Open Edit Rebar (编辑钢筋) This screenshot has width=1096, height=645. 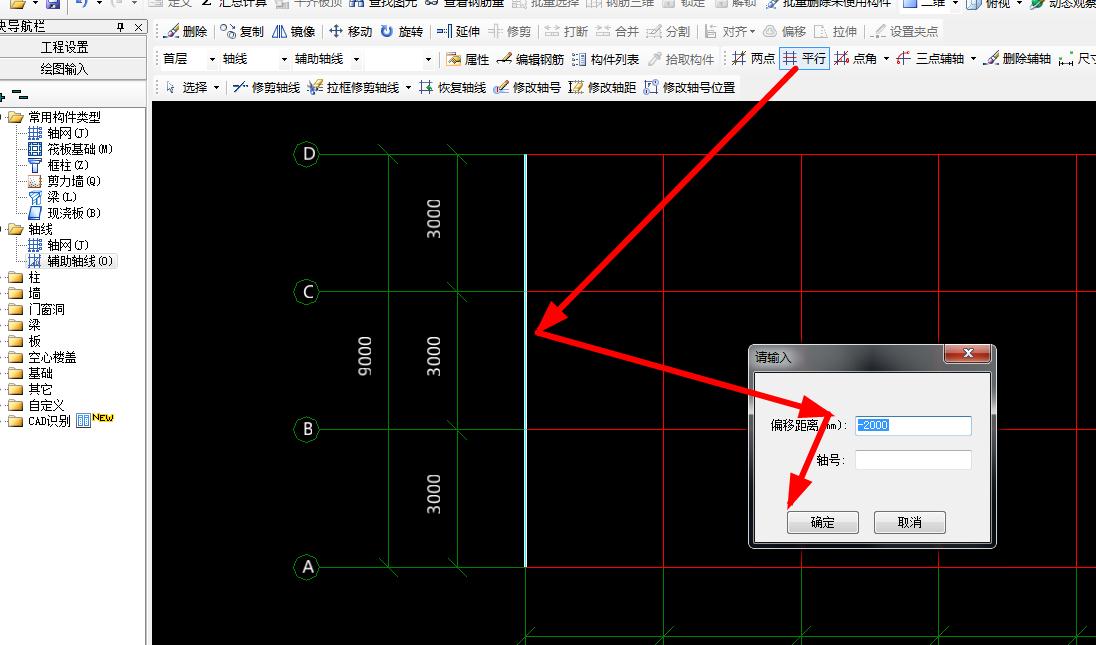[x=530, y=59]
